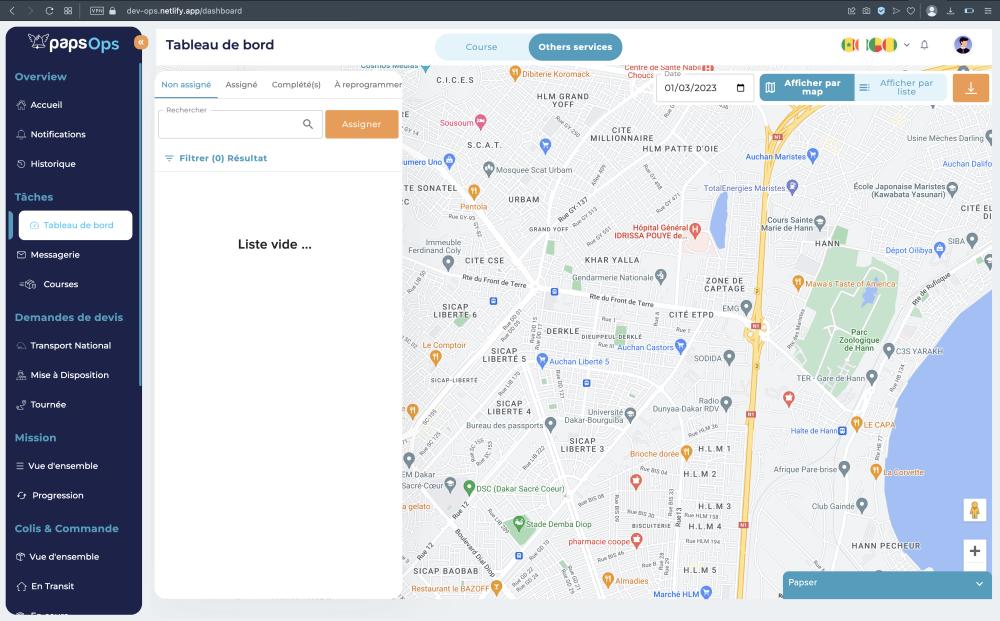The height and width of the screenshot is (621, 1000).
Task: Click the Stade Demba Diop marker
Action: 519,523
